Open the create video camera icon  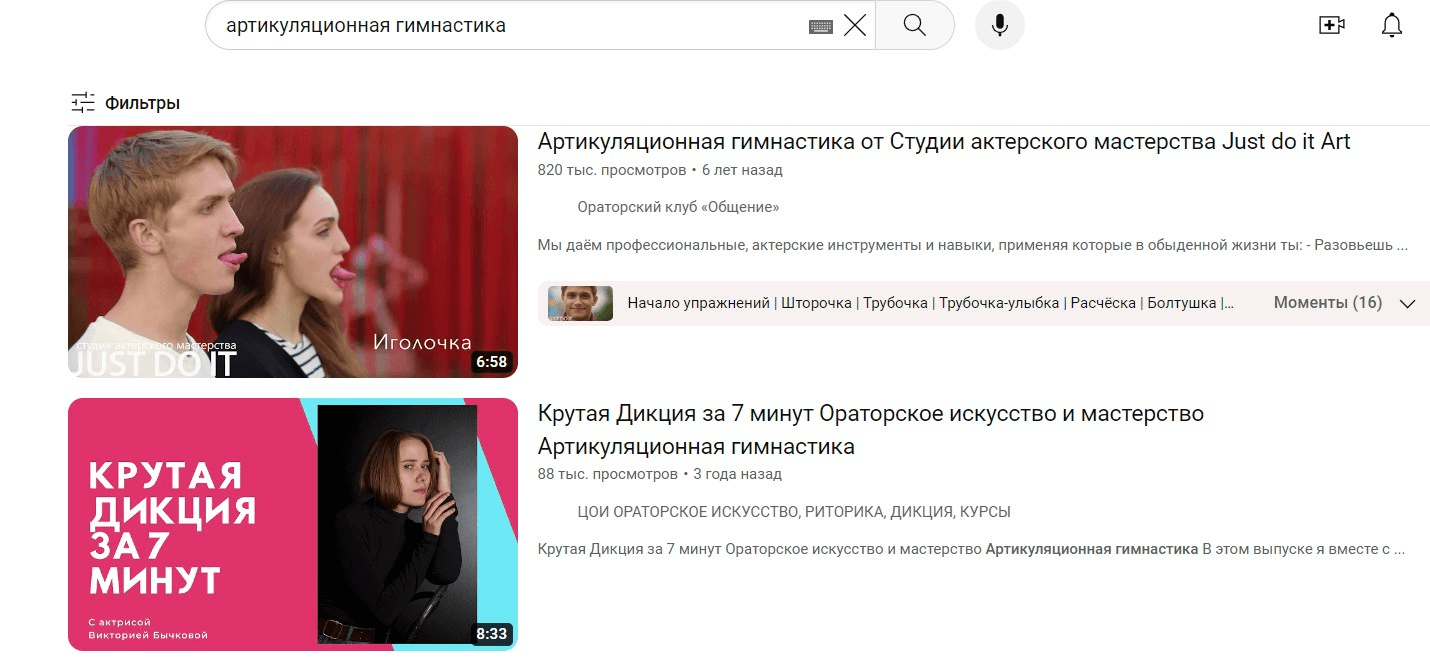tap(1332, 25)
